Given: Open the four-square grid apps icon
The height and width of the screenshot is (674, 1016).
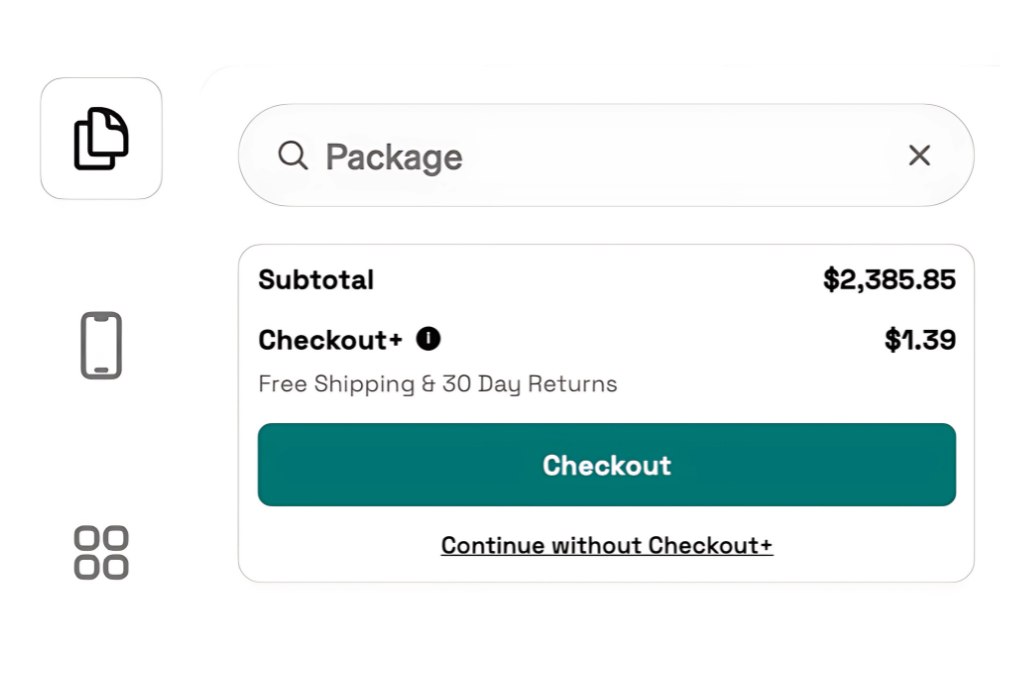Looking at the screenshot, I should [x=101, y=552].
